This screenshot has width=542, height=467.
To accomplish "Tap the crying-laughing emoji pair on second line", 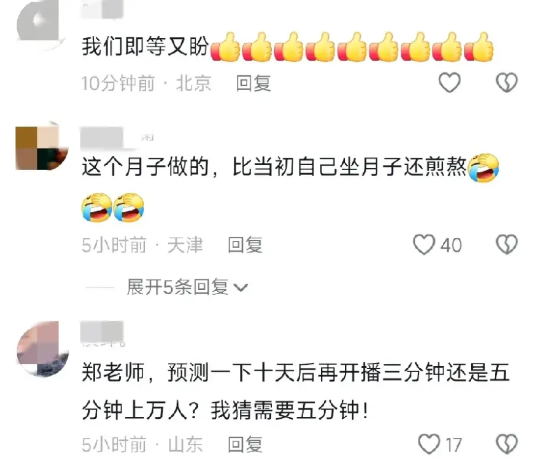I will click(113, 207).
